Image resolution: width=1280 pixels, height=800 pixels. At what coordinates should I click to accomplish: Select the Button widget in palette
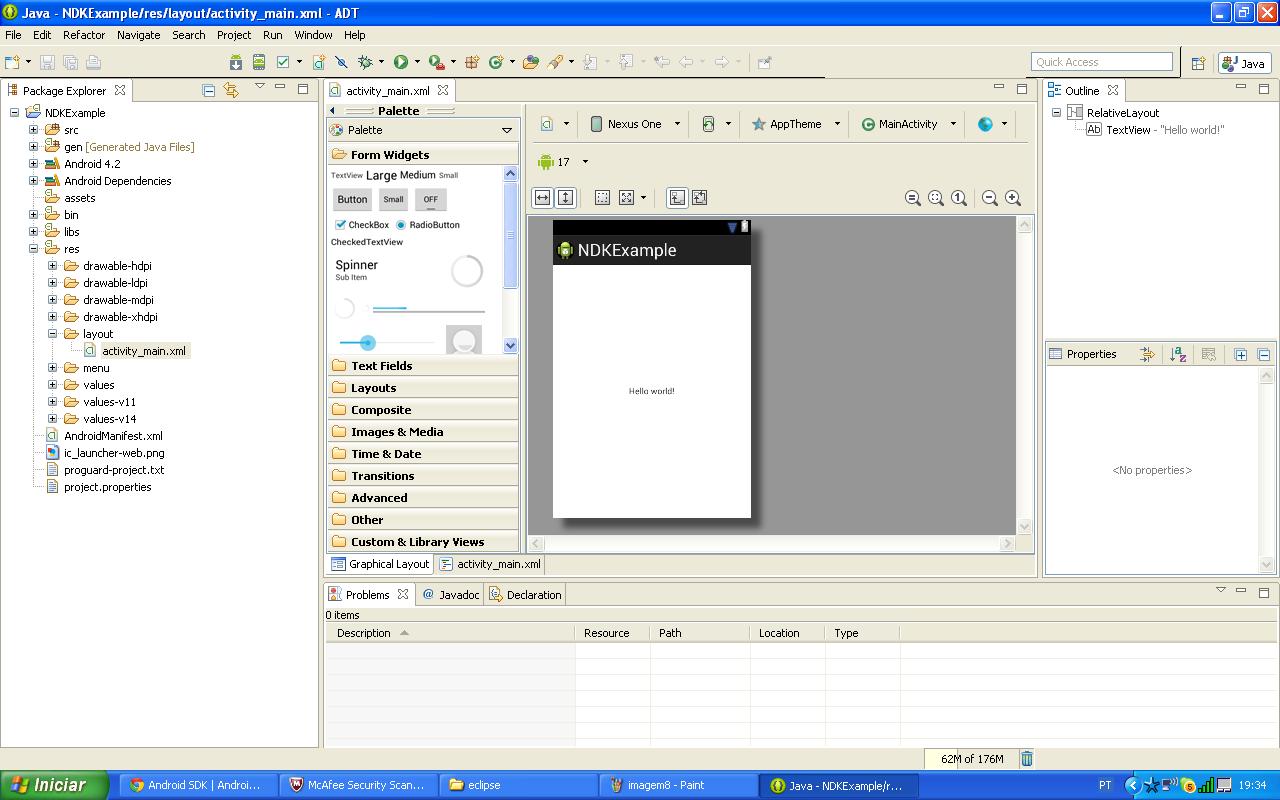click(352, 199)
